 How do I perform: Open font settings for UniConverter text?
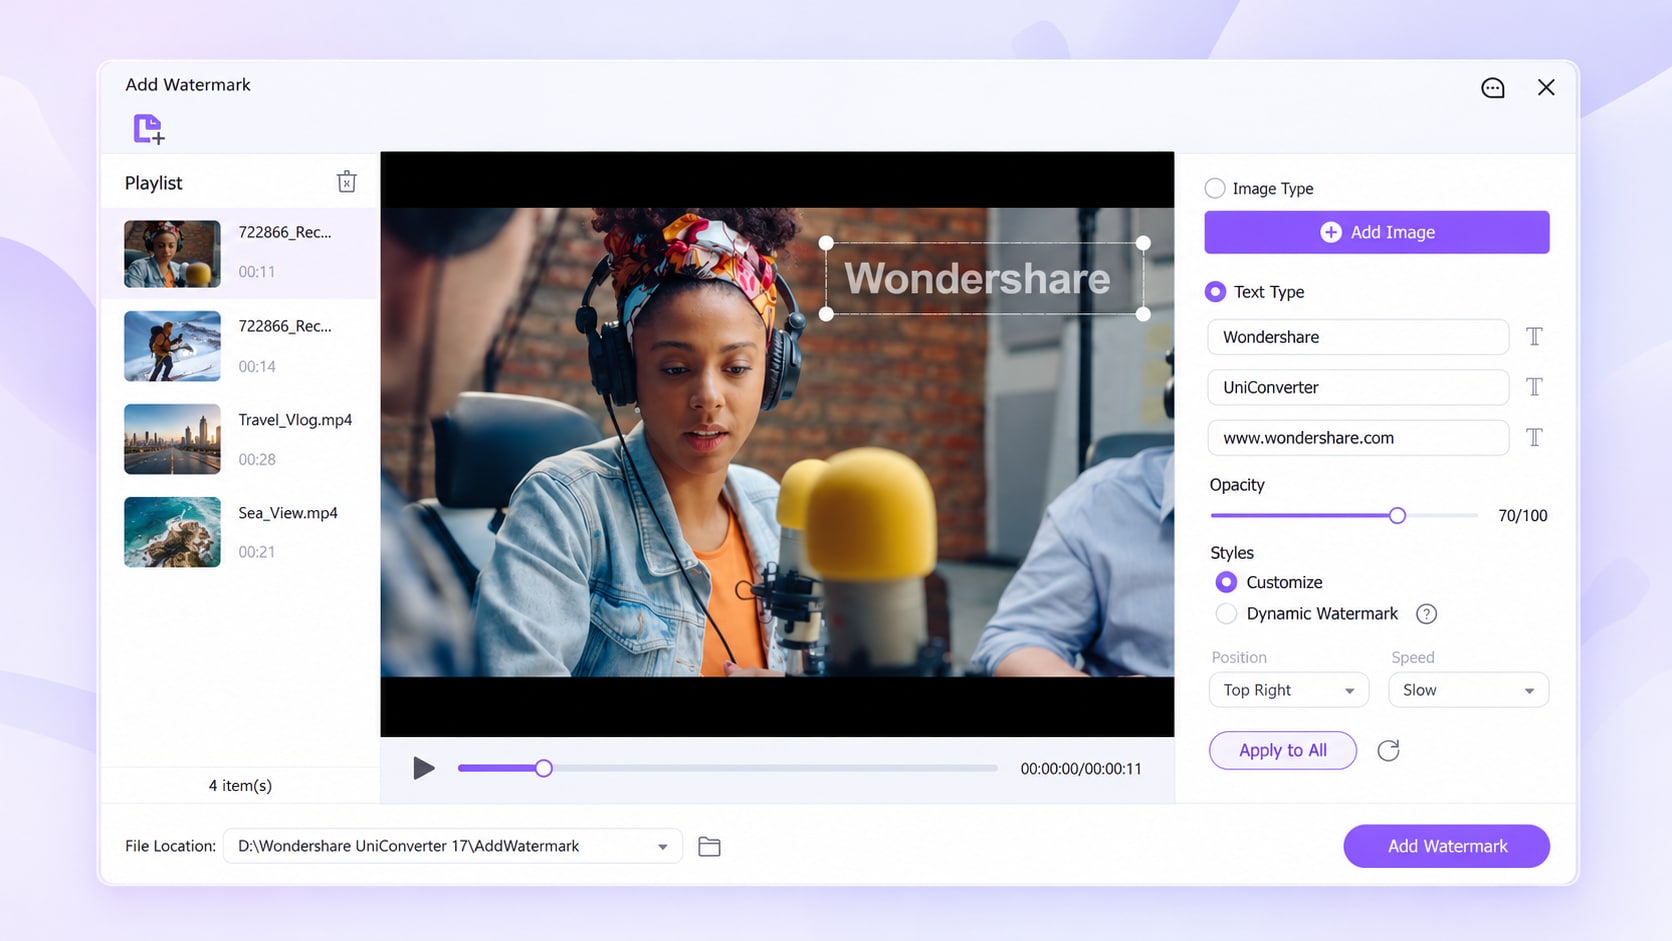click(1534, 387)
